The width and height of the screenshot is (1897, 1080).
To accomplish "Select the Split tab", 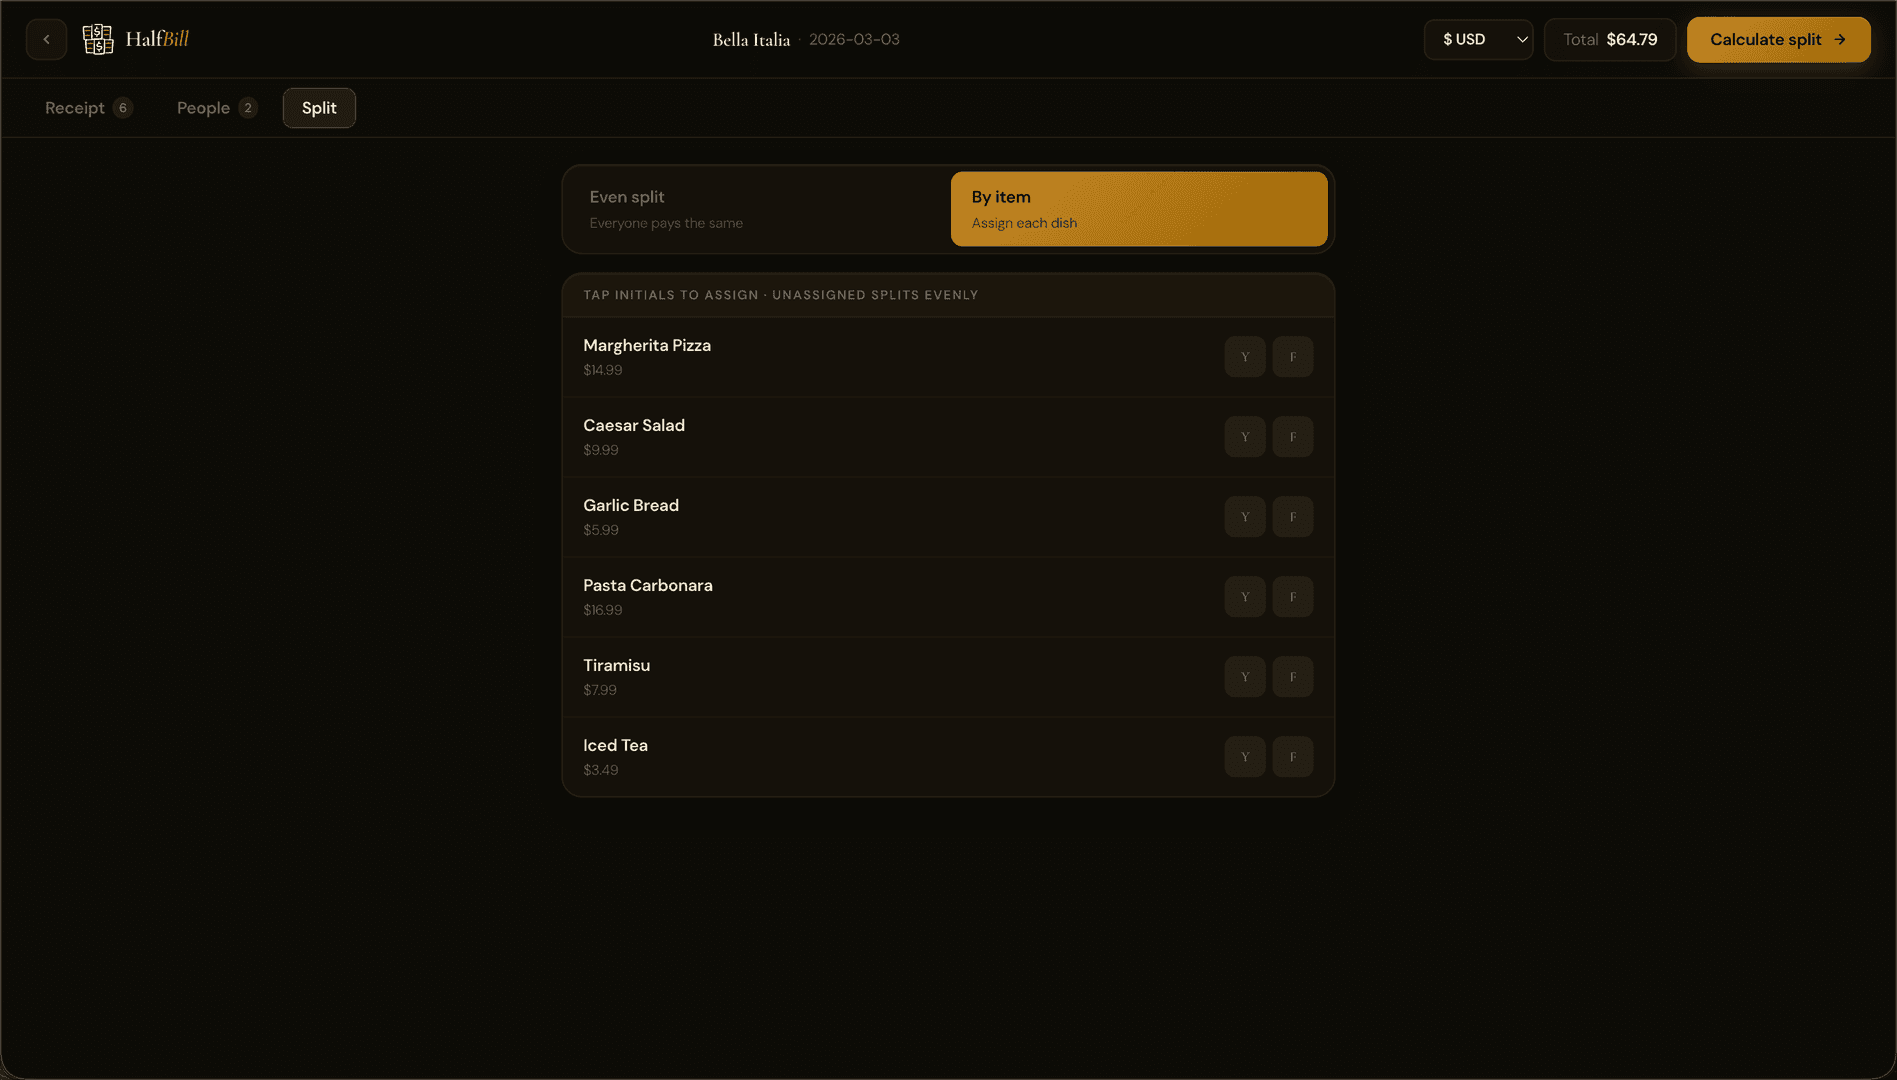I will 319,108.
